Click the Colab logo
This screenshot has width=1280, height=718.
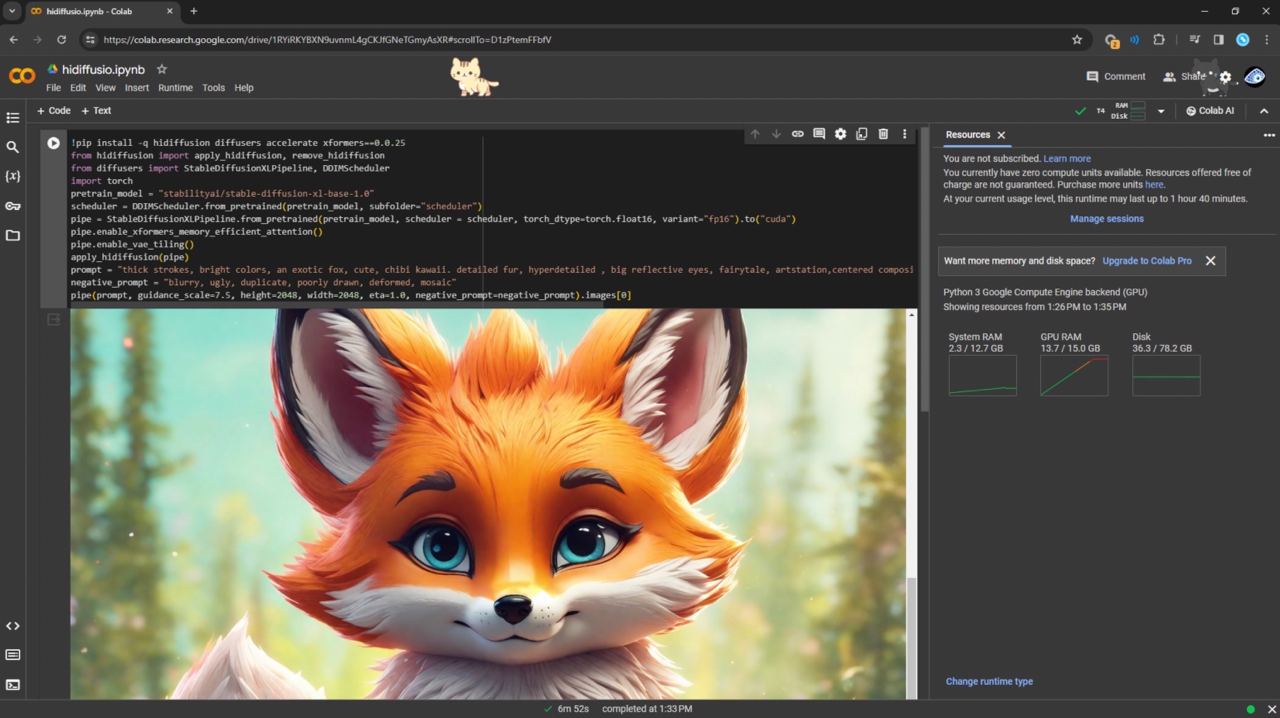22,76
